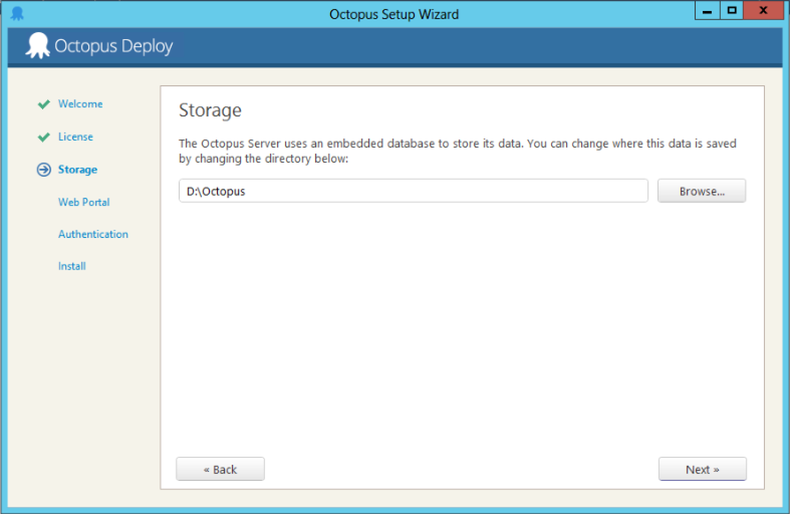Go to the Welcome step

80,104
